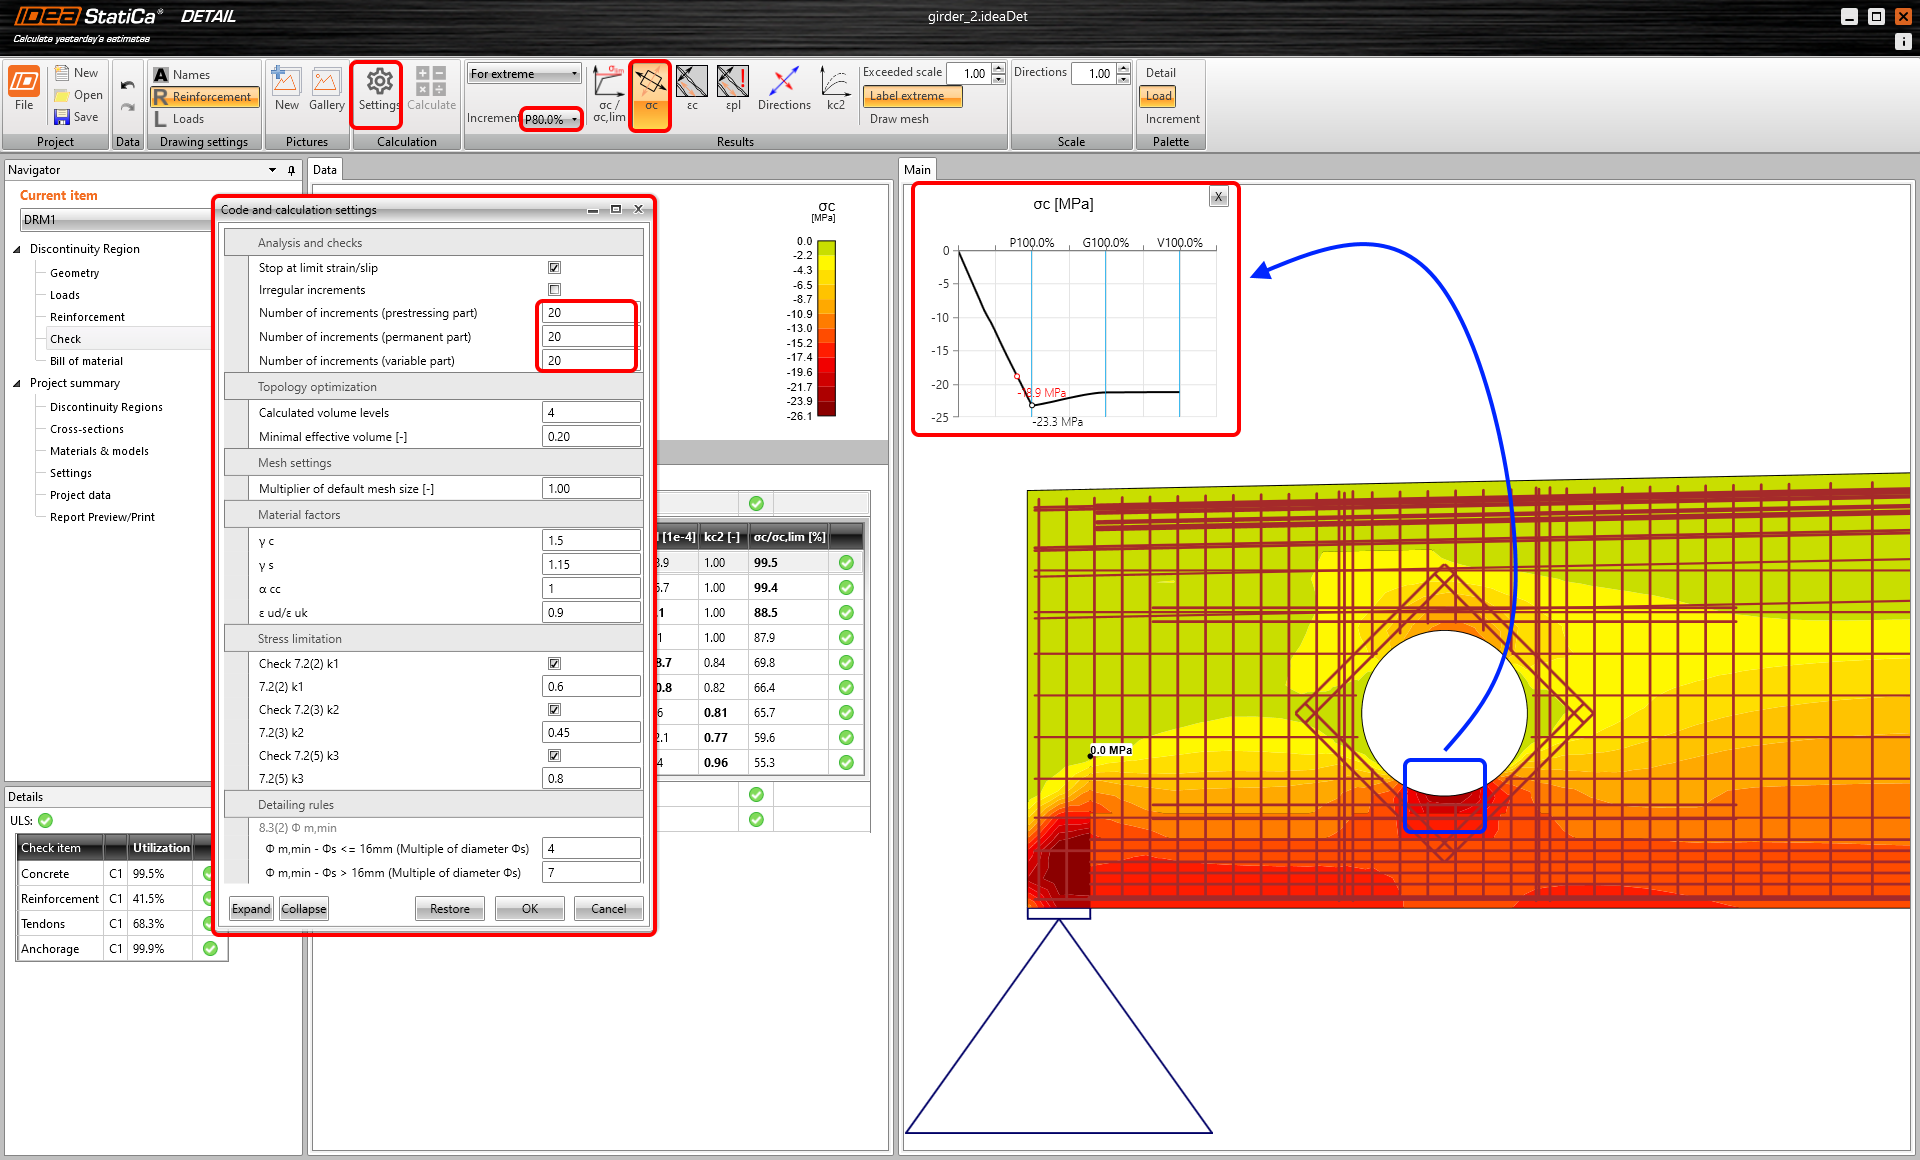This screenshot has width=1920, height=1160.
Task: Disable the Stop at limit strain/slip checkbox
Action: 554,267
